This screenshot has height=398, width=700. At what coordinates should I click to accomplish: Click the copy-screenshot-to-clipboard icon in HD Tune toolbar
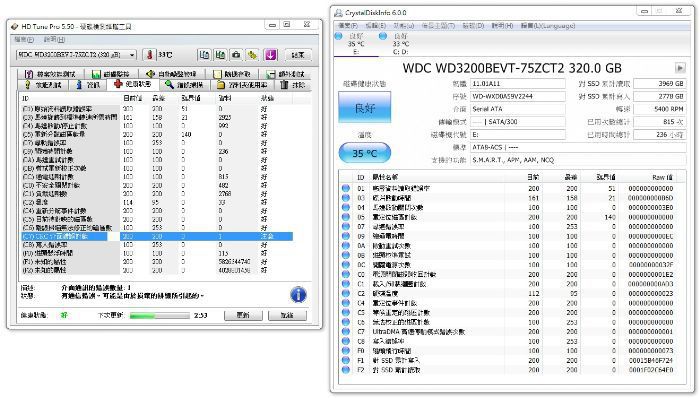pos(220,55)
